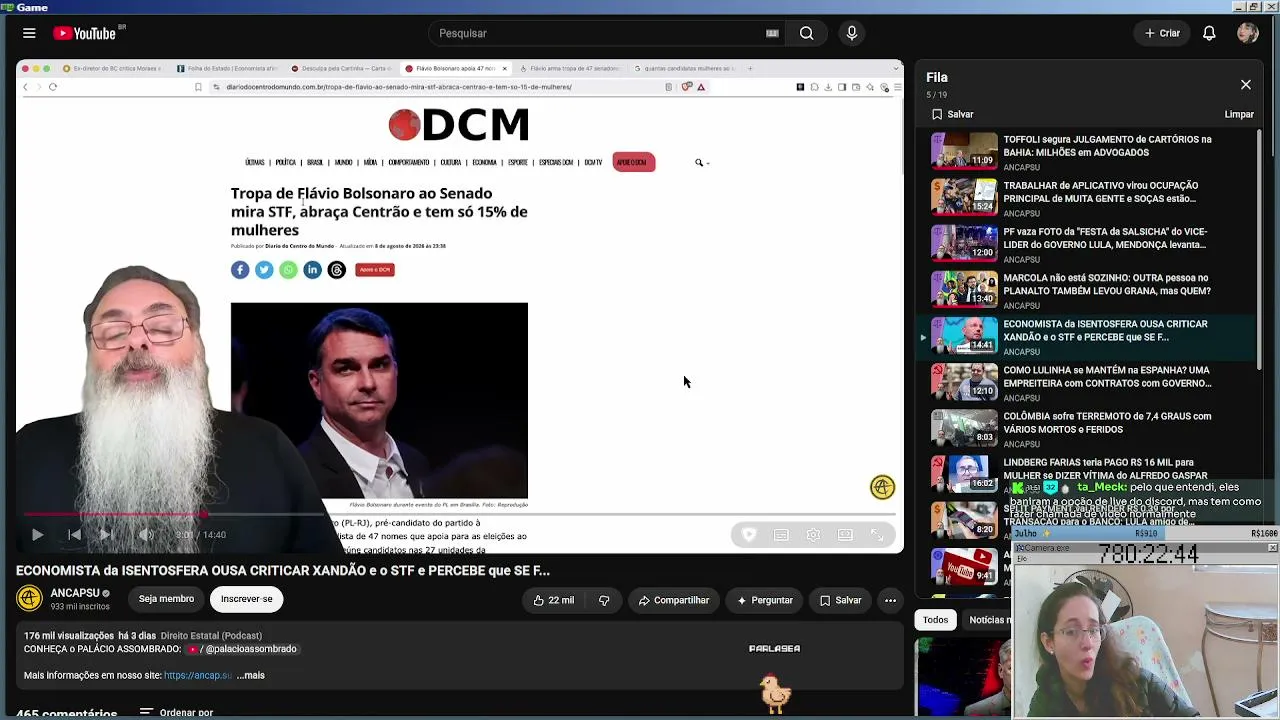Reload the page in the recorded browser
Screen dimensions: 1280x720
pos(53,87)
